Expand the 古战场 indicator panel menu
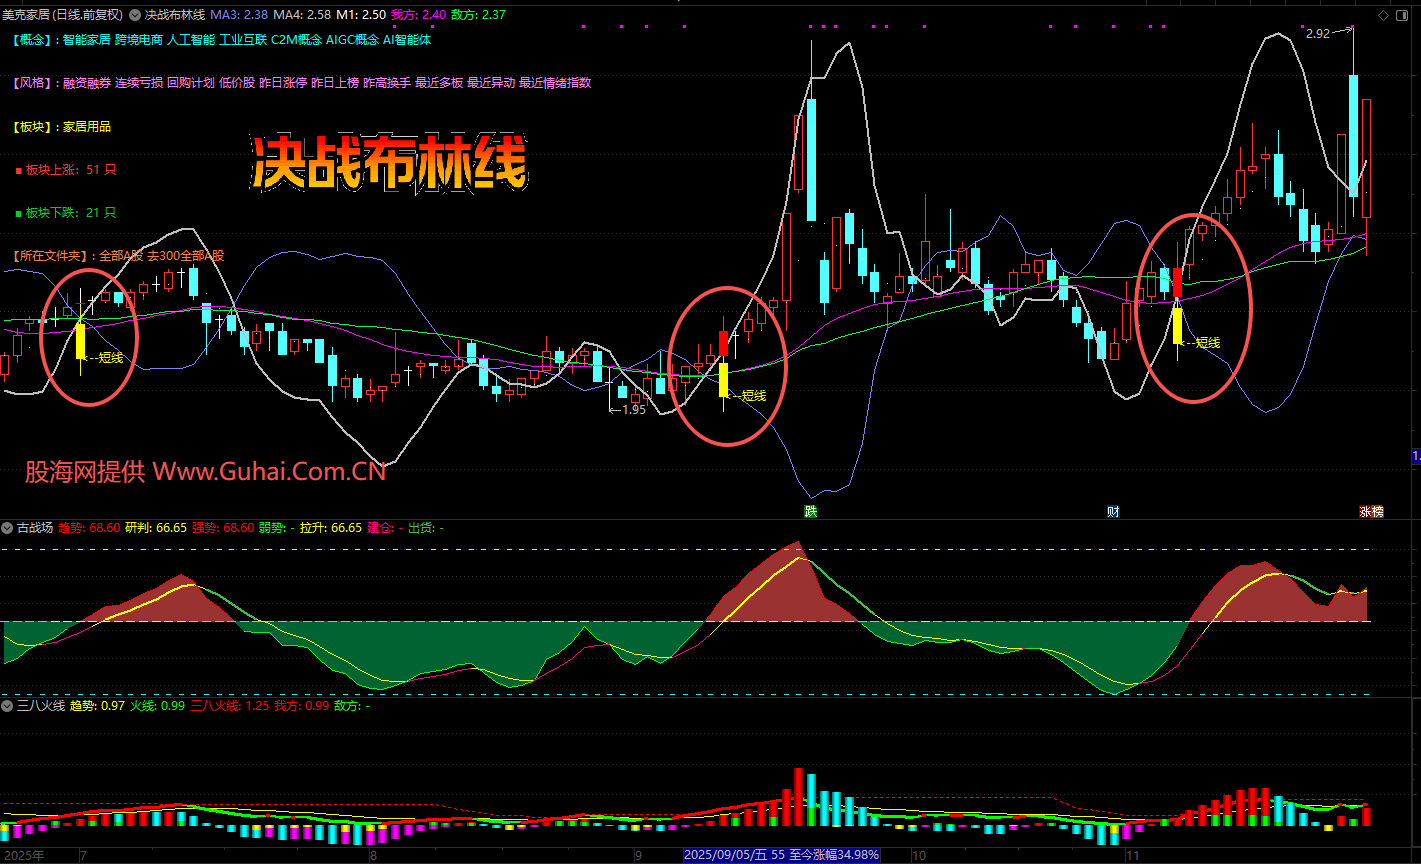 (x=7, y=527)
